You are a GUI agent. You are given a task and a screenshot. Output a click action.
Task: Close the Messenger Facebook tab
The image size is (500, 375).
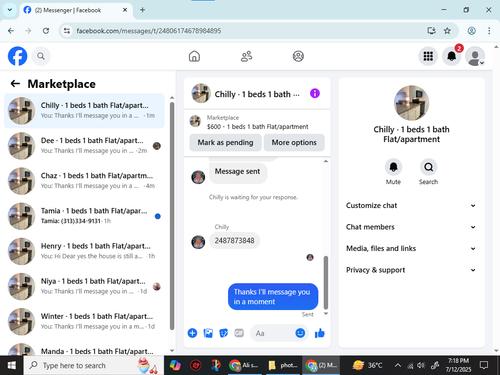[x=125, y=10]
